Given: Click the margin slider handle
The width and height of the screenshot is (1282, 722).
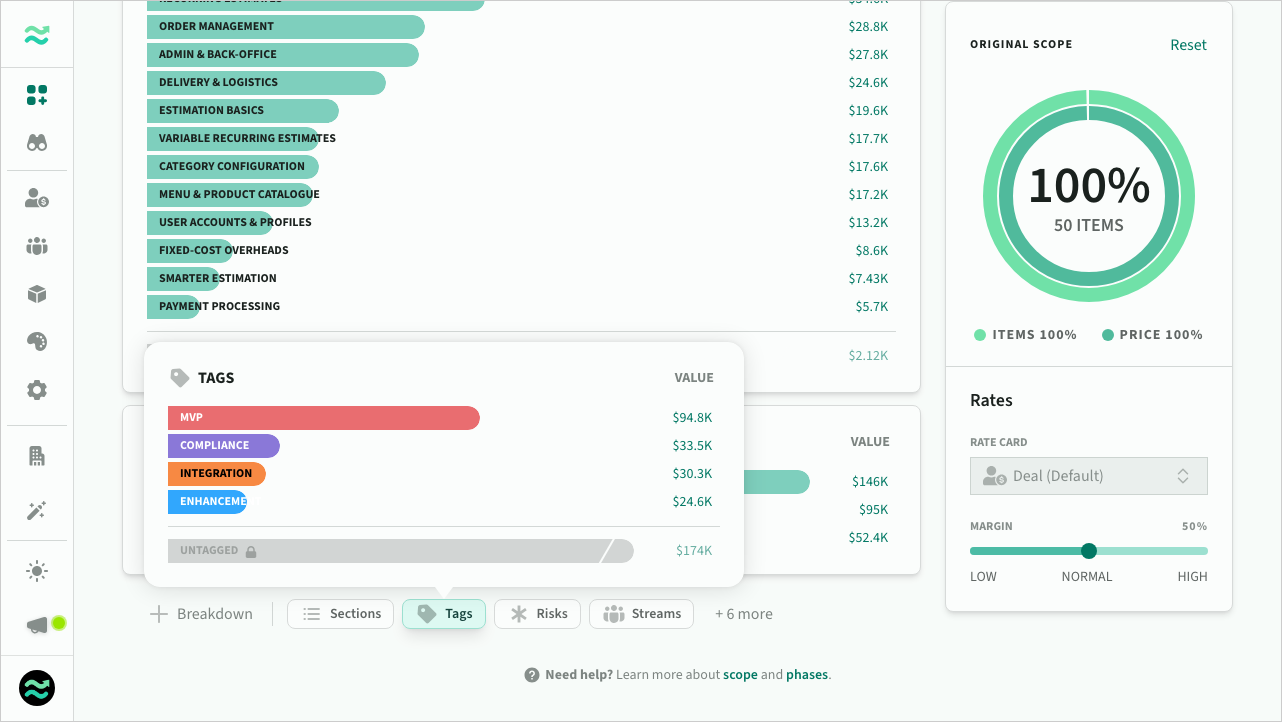Looking at the screenshot, I should point(1089,551).
